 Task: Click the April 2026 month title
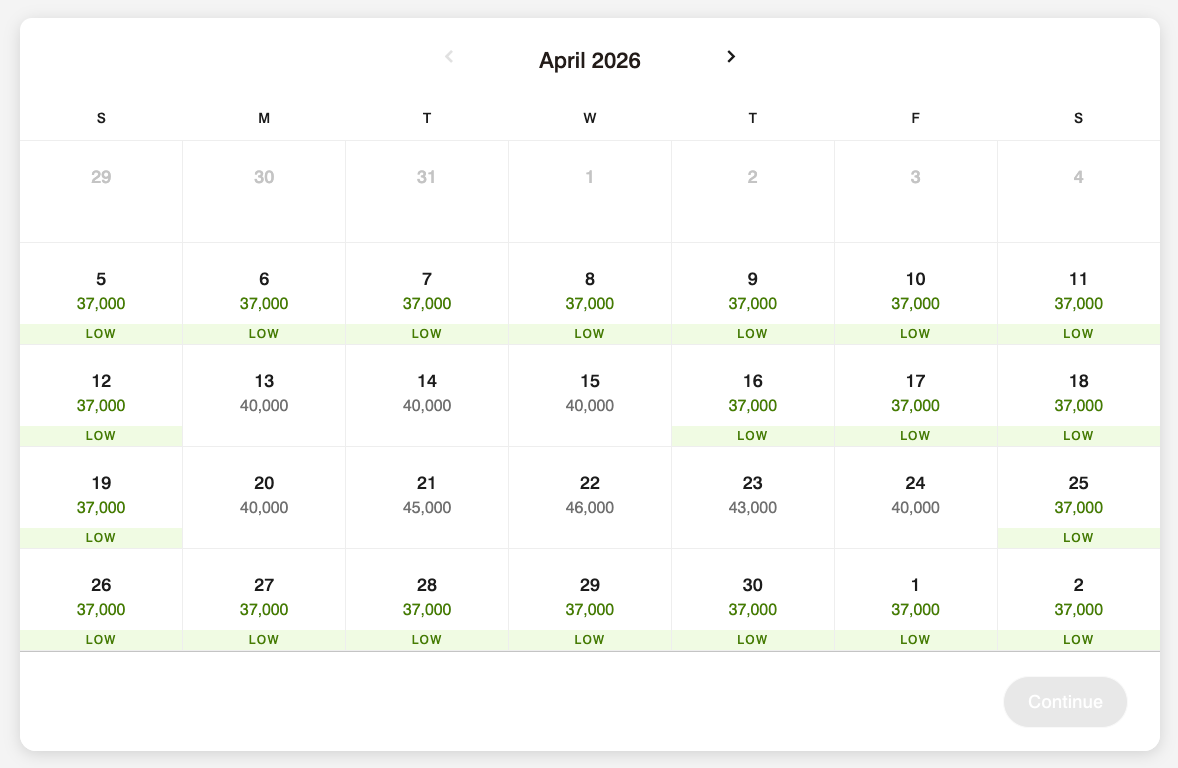[x=590, y=61]
